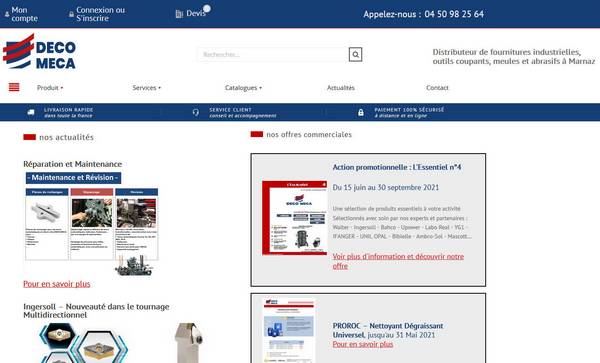
Task: Click the PROROC flyer thumbnail
Action: pyautogui.click(x=289, y=330)
